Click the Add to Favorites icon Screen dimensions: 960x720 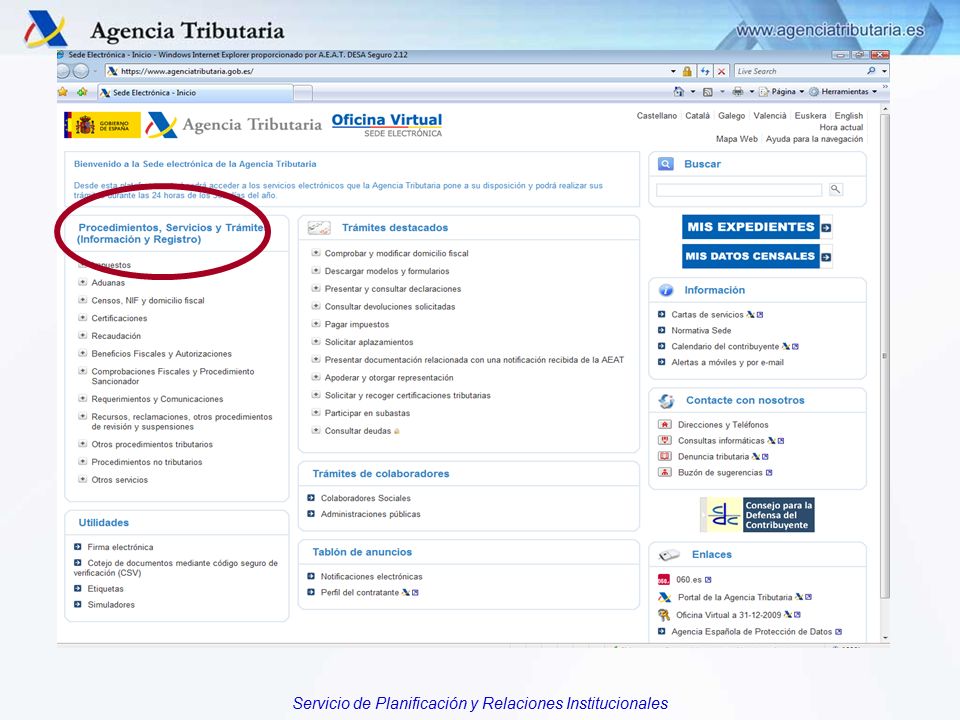tap(82, 92)
